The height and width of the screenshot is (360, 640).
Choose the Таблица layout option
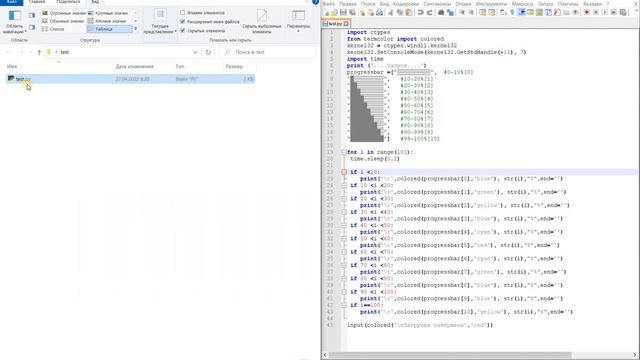[x=109, y=29]
